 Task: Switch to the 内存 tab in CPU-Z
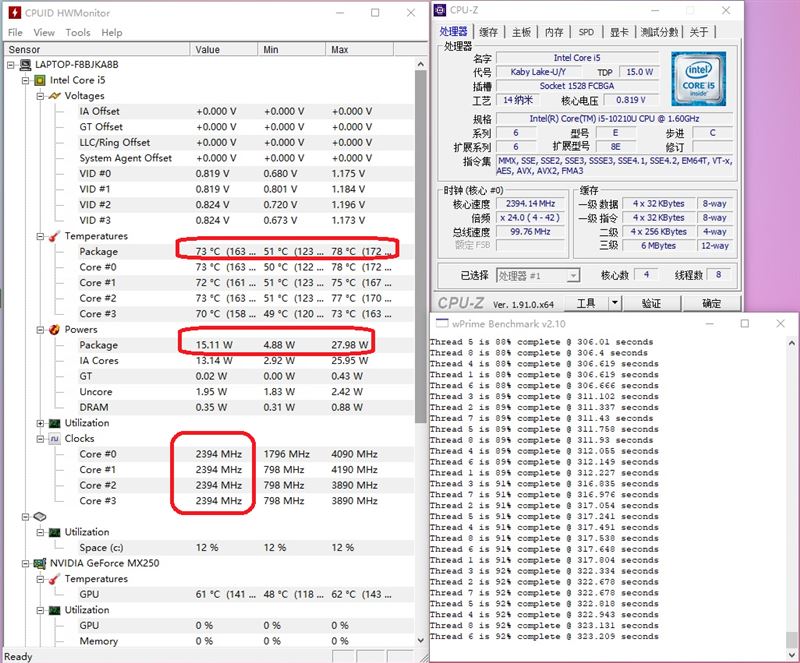tap(554, 32)
